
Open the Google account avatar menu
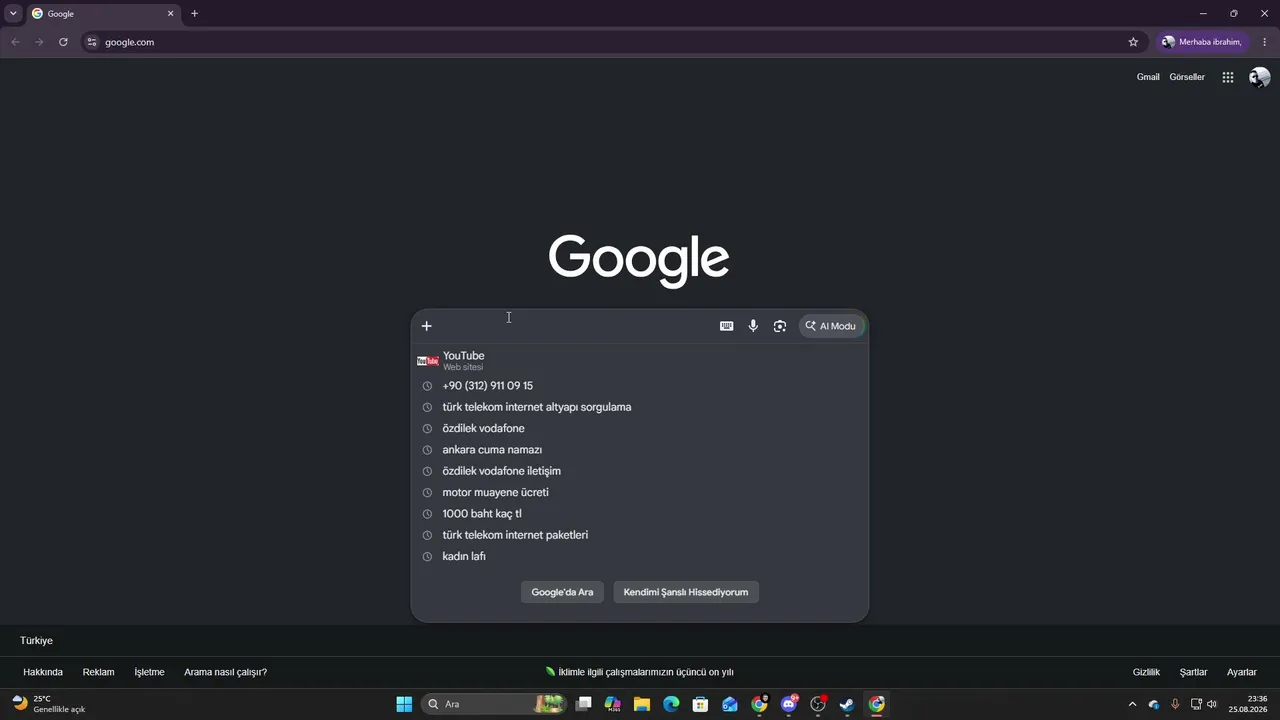[x=1260, y=77]
